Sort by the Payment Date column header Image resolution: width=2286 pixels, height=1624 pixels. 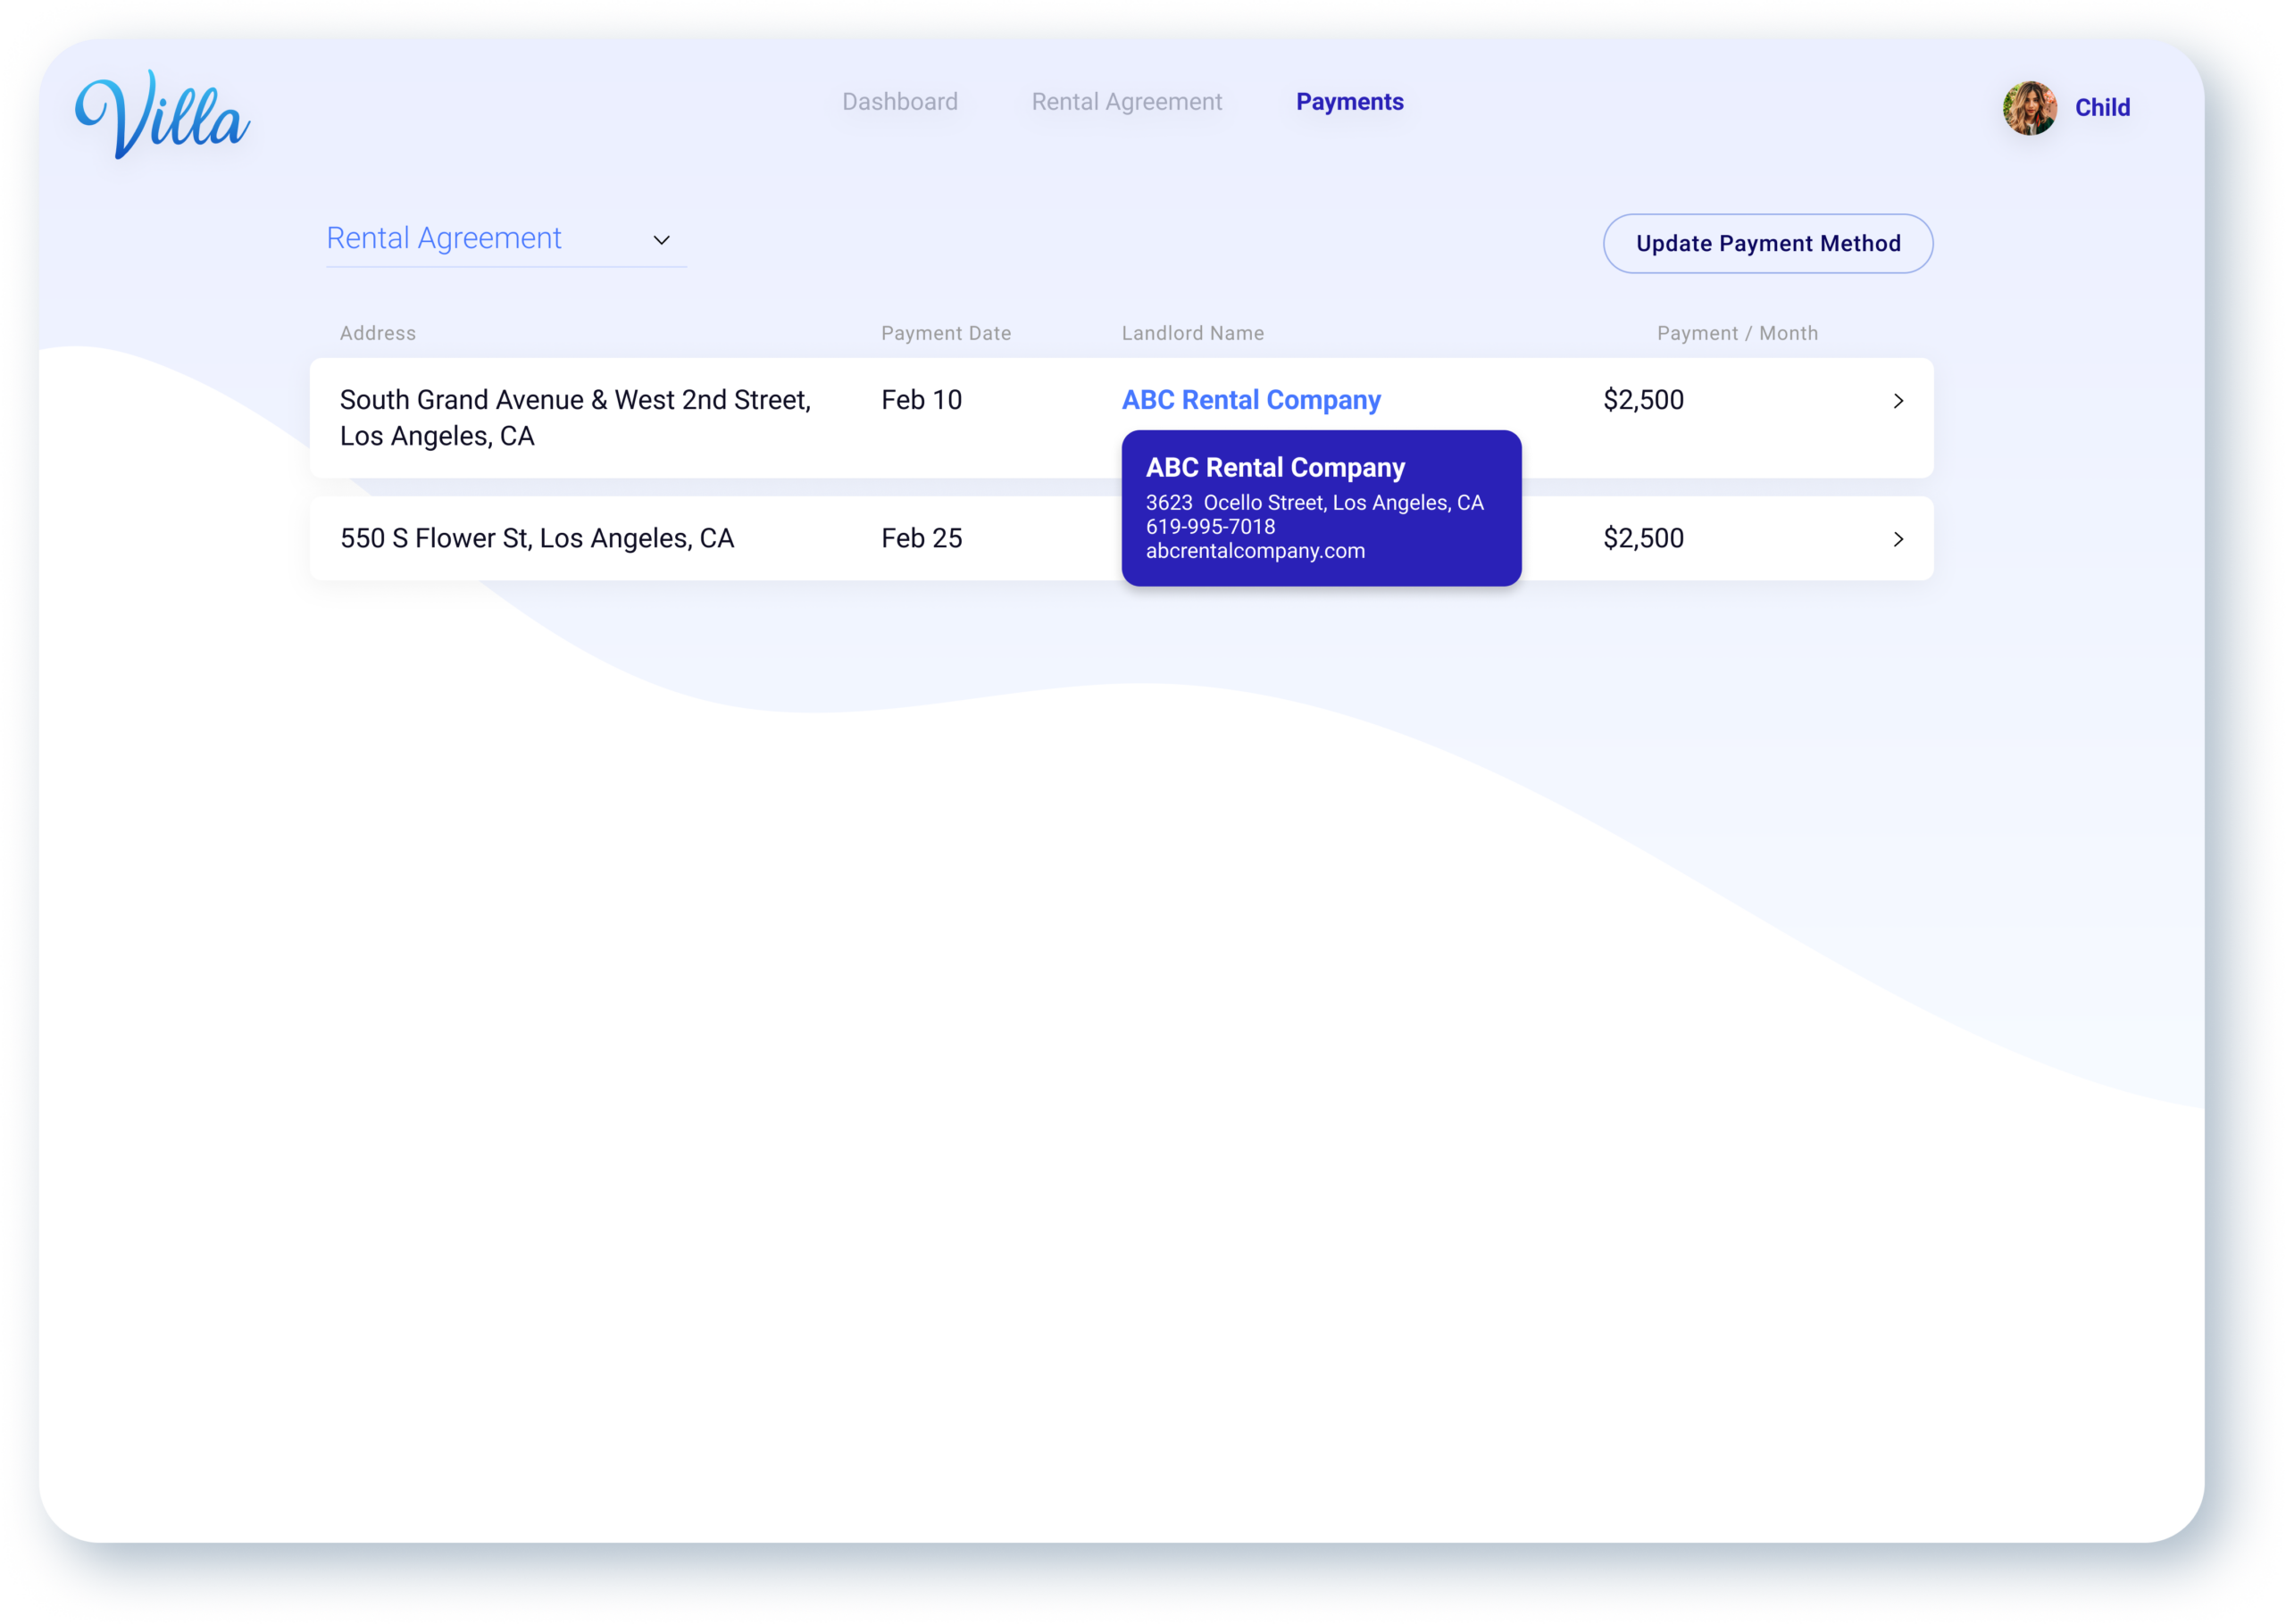(945, 333)
